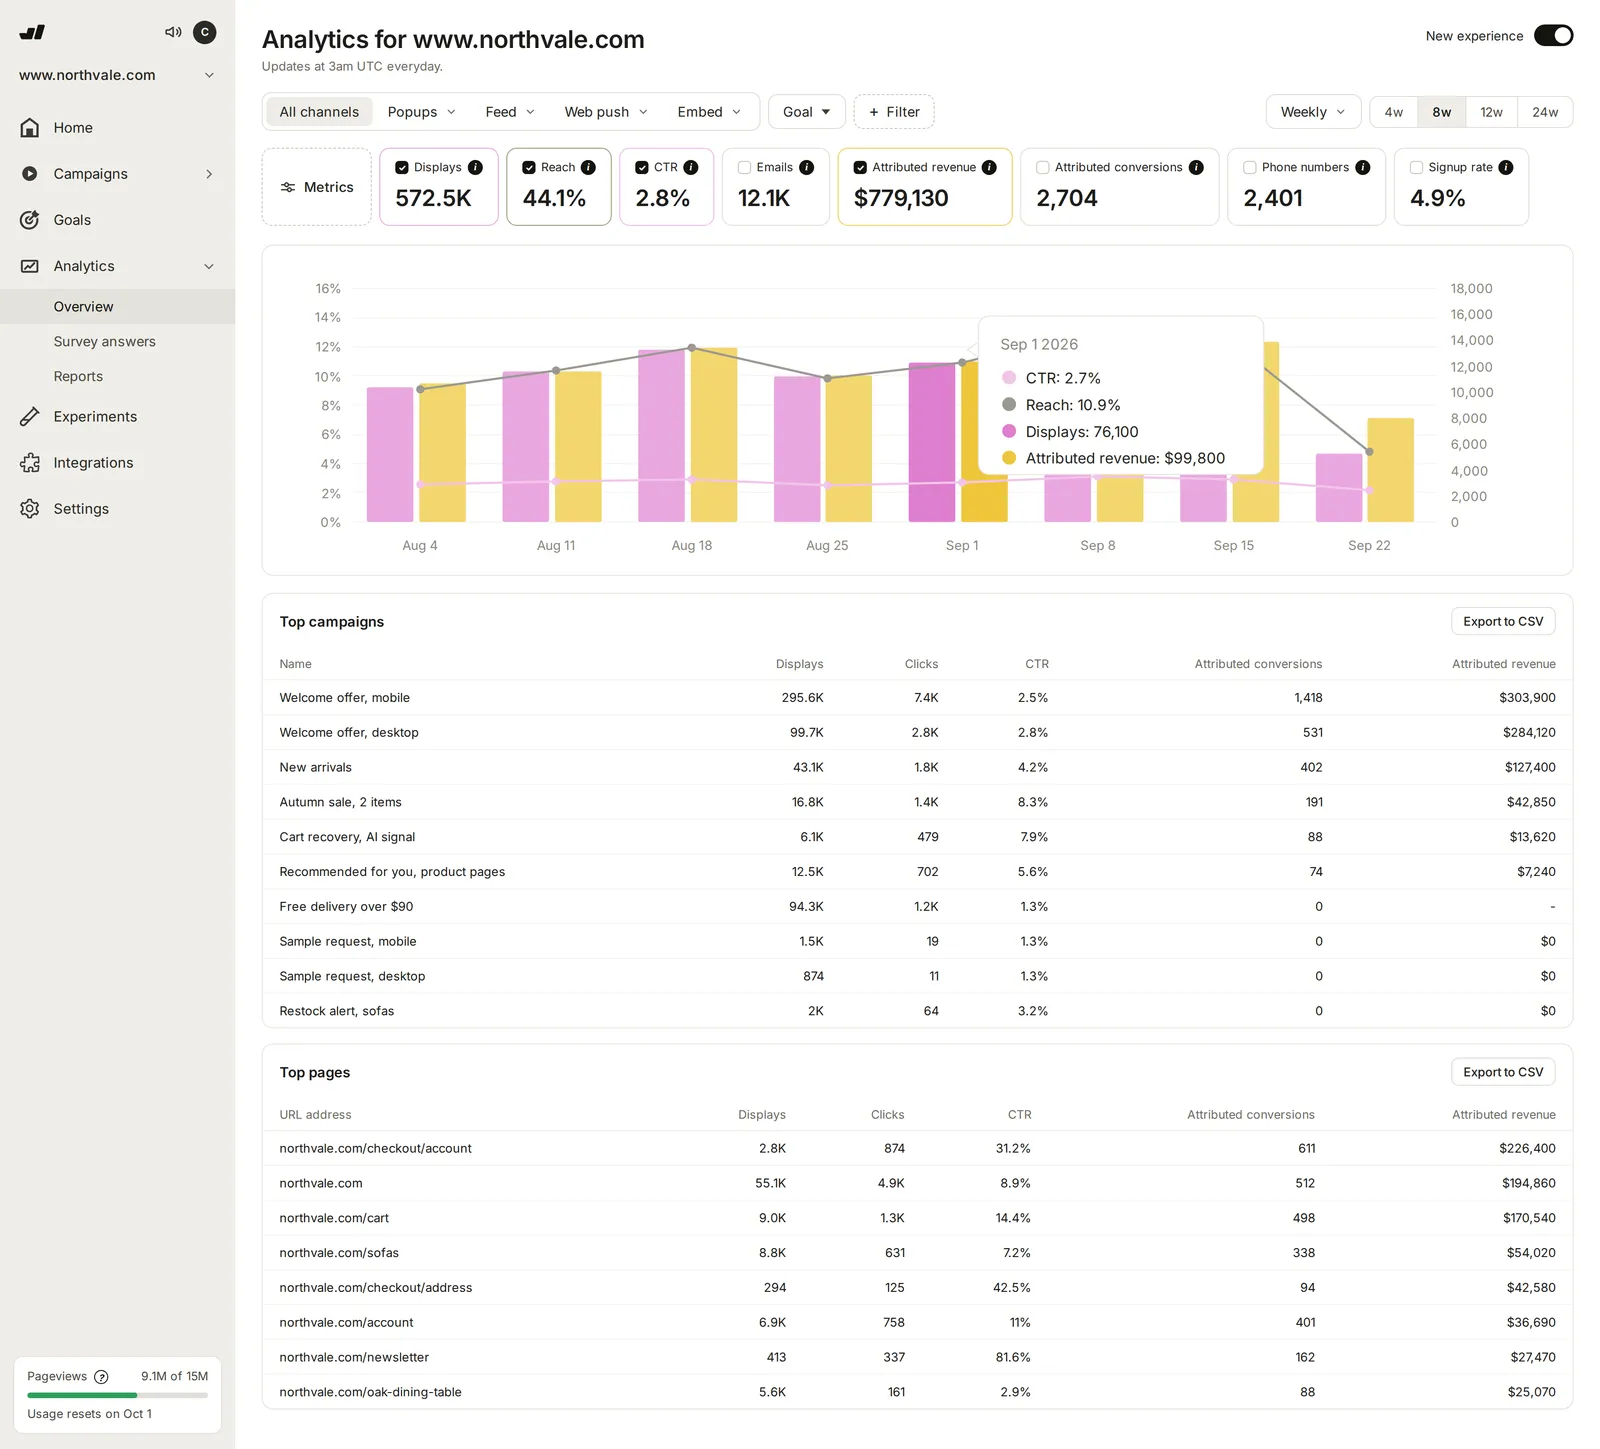Show info for Phone numbers metric
Image resolution: width=1600 pixels, height=1449 pixels.
tap(1363, 167)
